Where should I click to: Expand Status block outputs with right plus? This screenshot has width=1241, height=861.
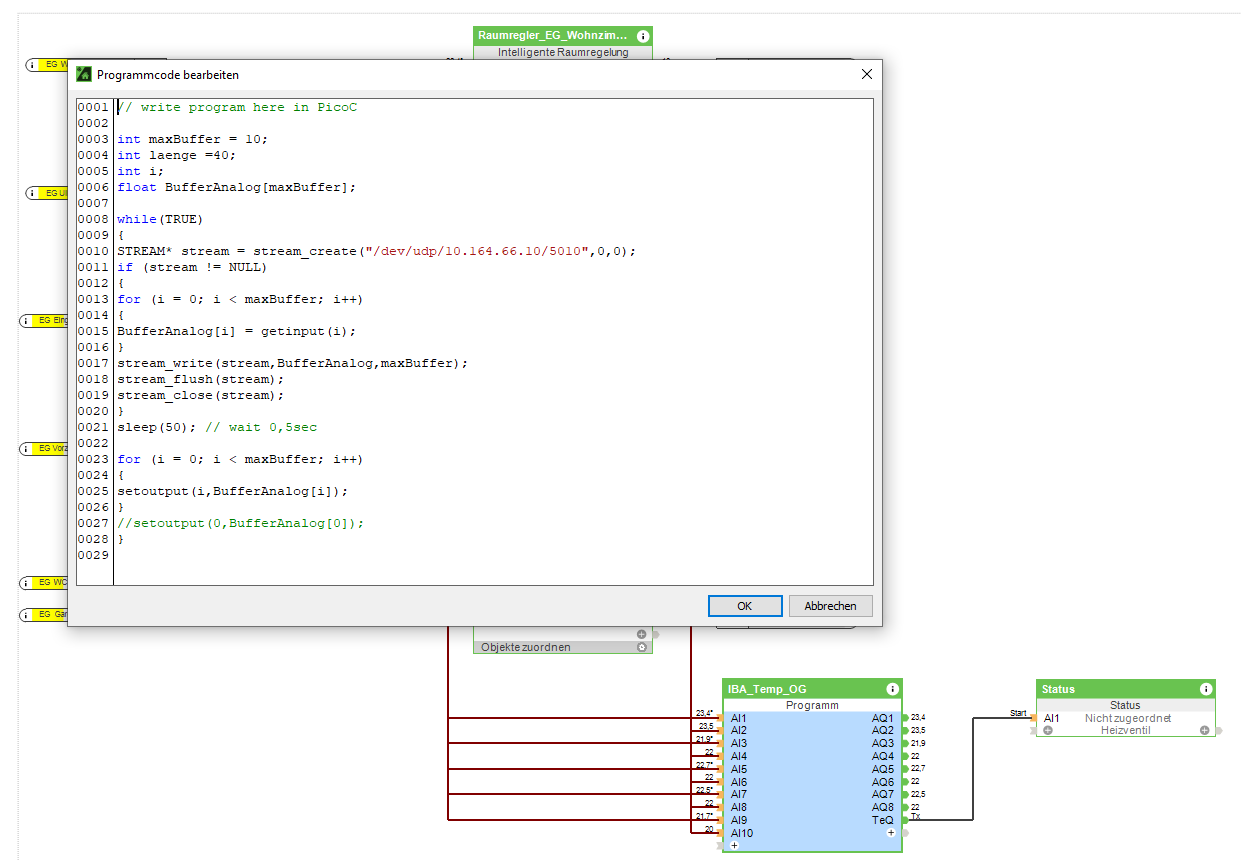(1205, 731)
